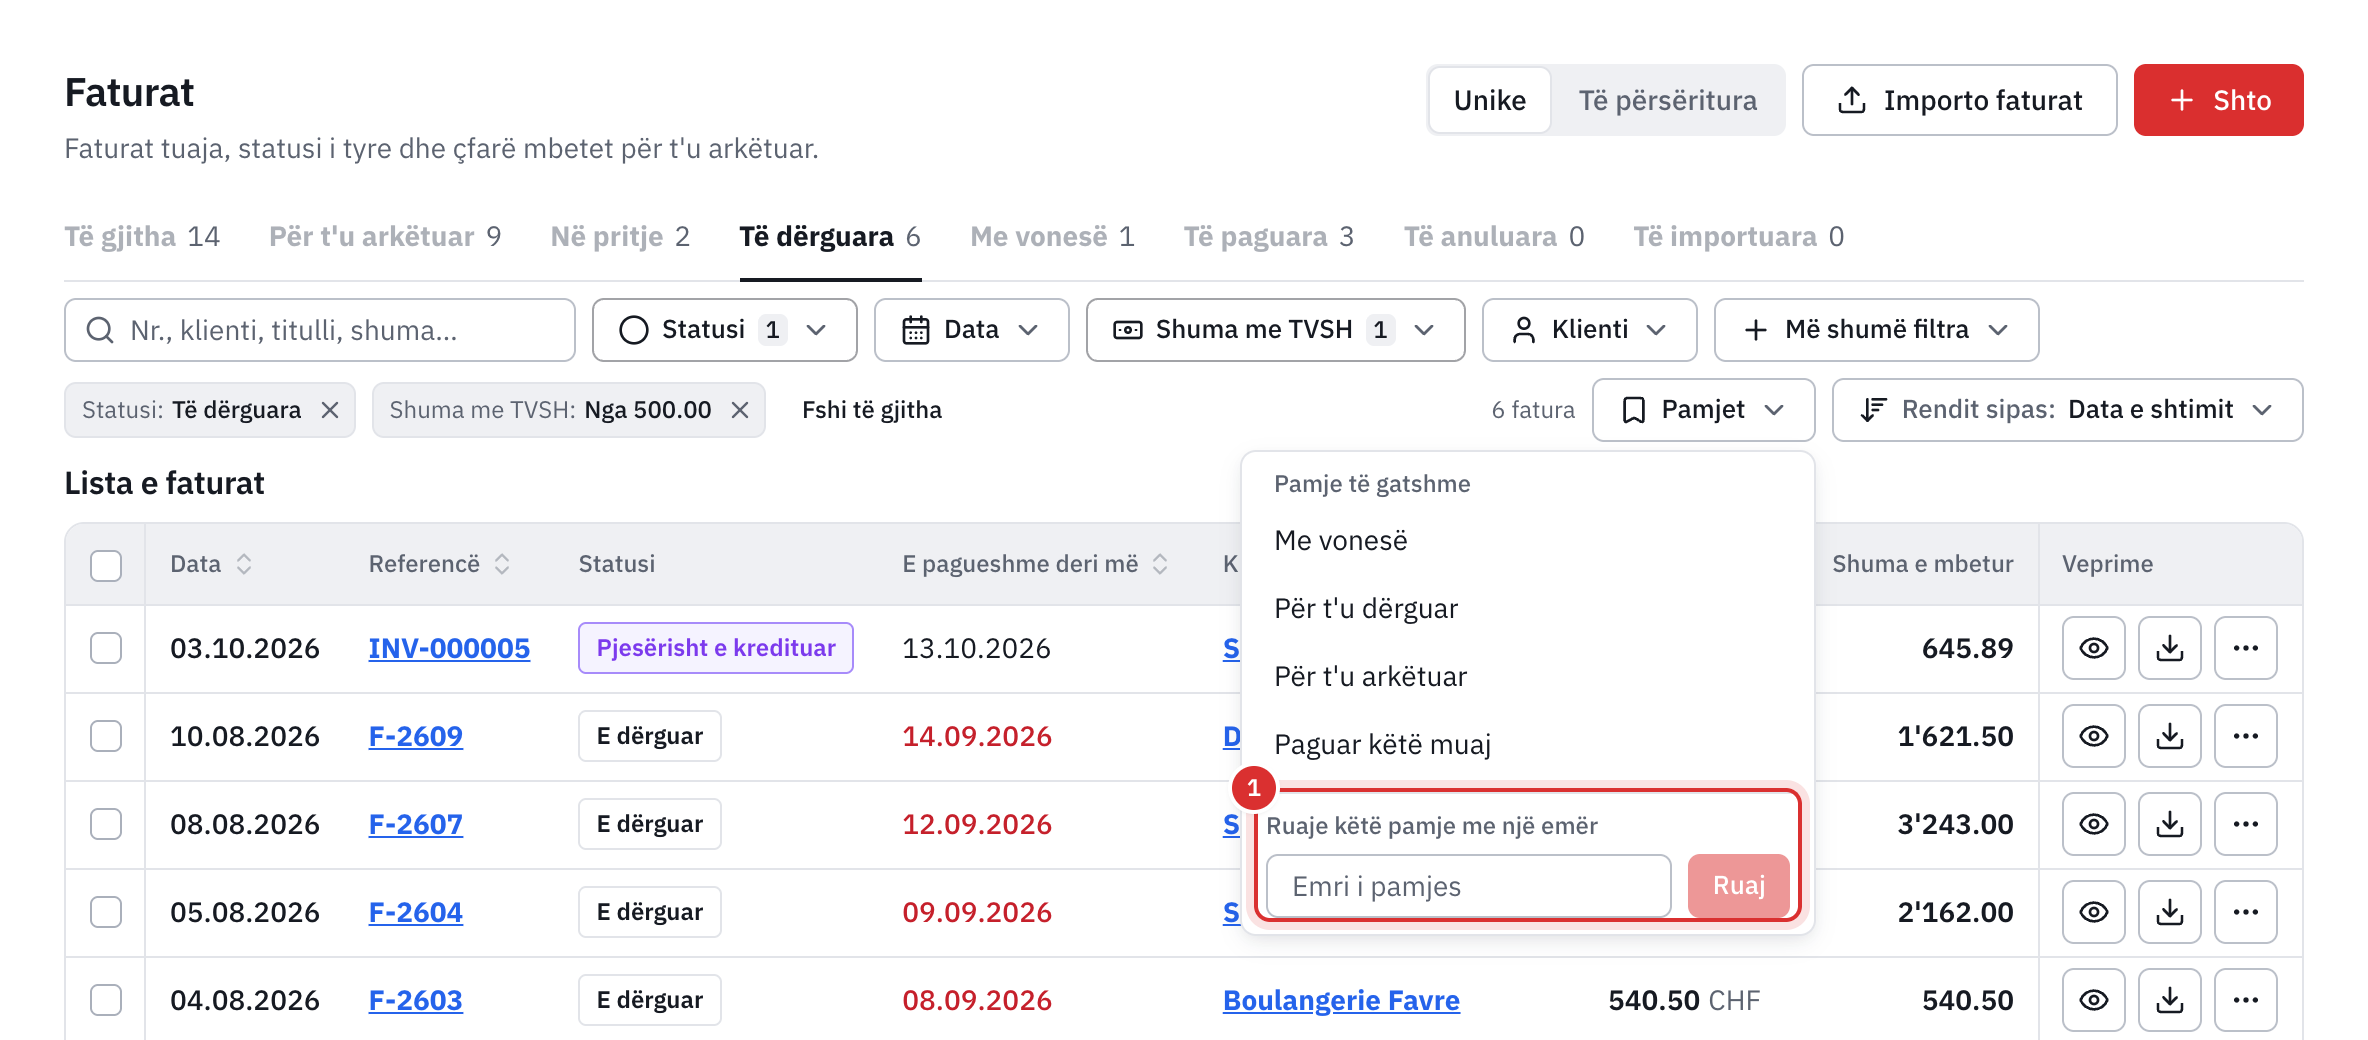The image size is (2368, 1040).
Task: Sort by the Data column arrows
Action: [244, 564]
